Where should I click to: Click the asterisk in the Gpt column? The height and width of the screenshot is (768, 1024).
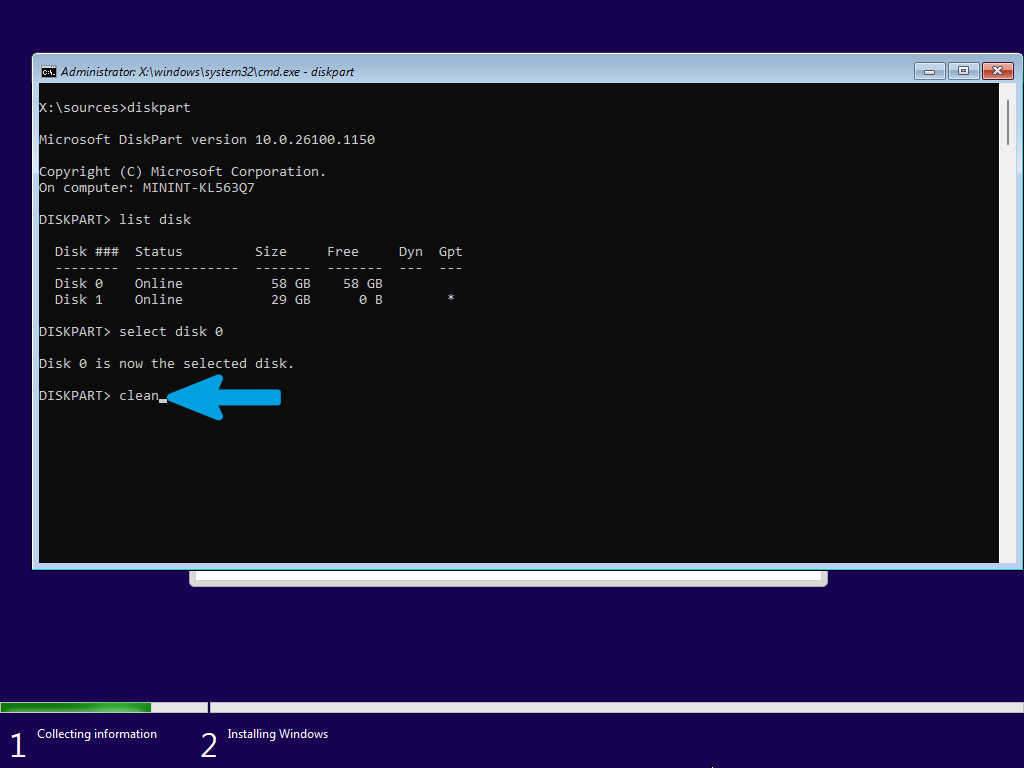(x=451, y=299)
